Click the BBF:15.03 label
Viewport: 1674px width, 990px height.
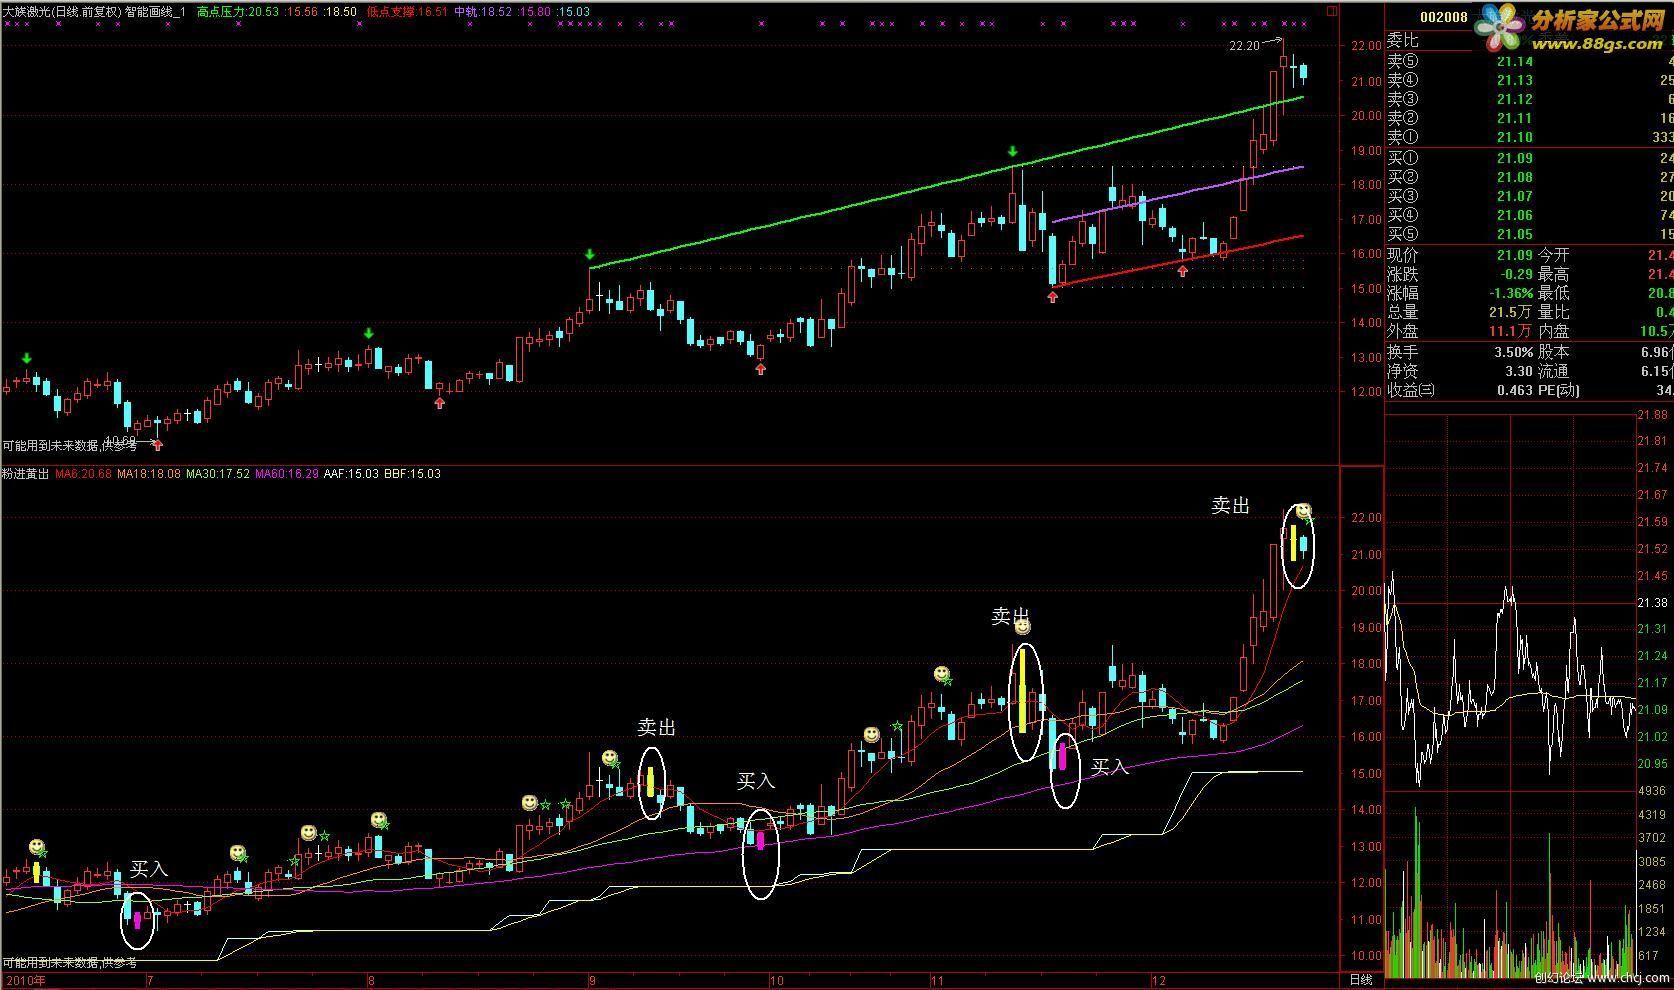point(412,474)
